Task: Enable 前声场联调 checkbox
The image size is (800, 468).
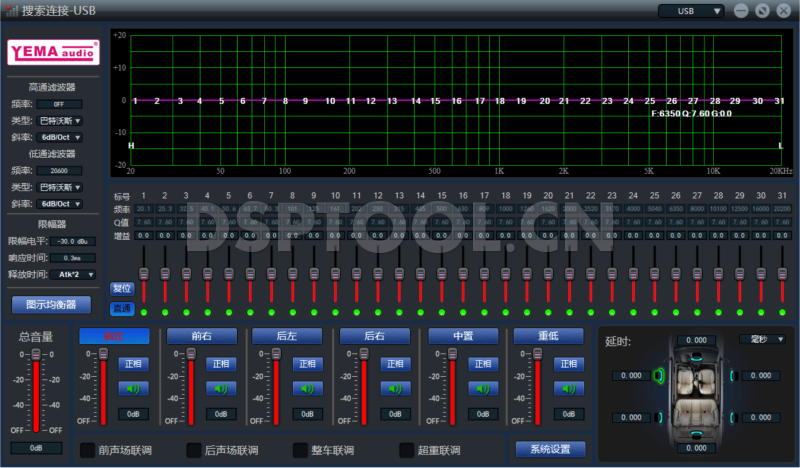Action: (88, 450)
